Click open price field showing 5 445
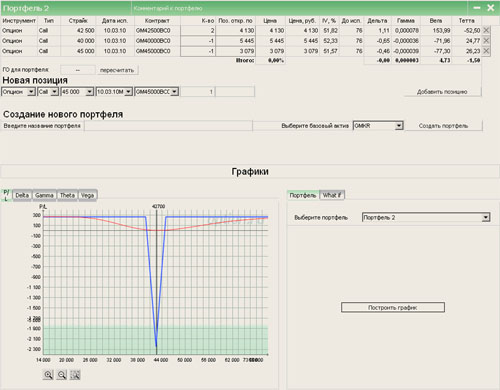 pos(236,41)
